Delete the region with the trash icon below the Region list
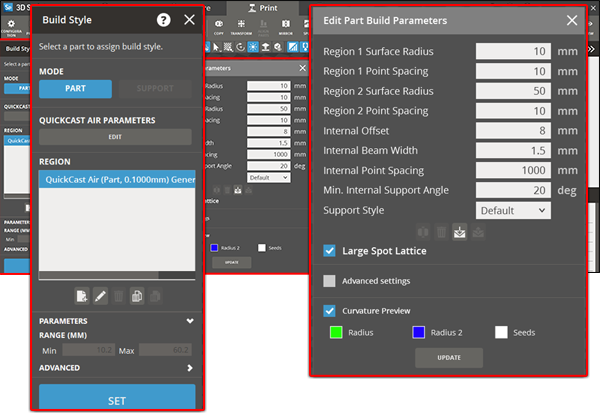 point(119,296)
